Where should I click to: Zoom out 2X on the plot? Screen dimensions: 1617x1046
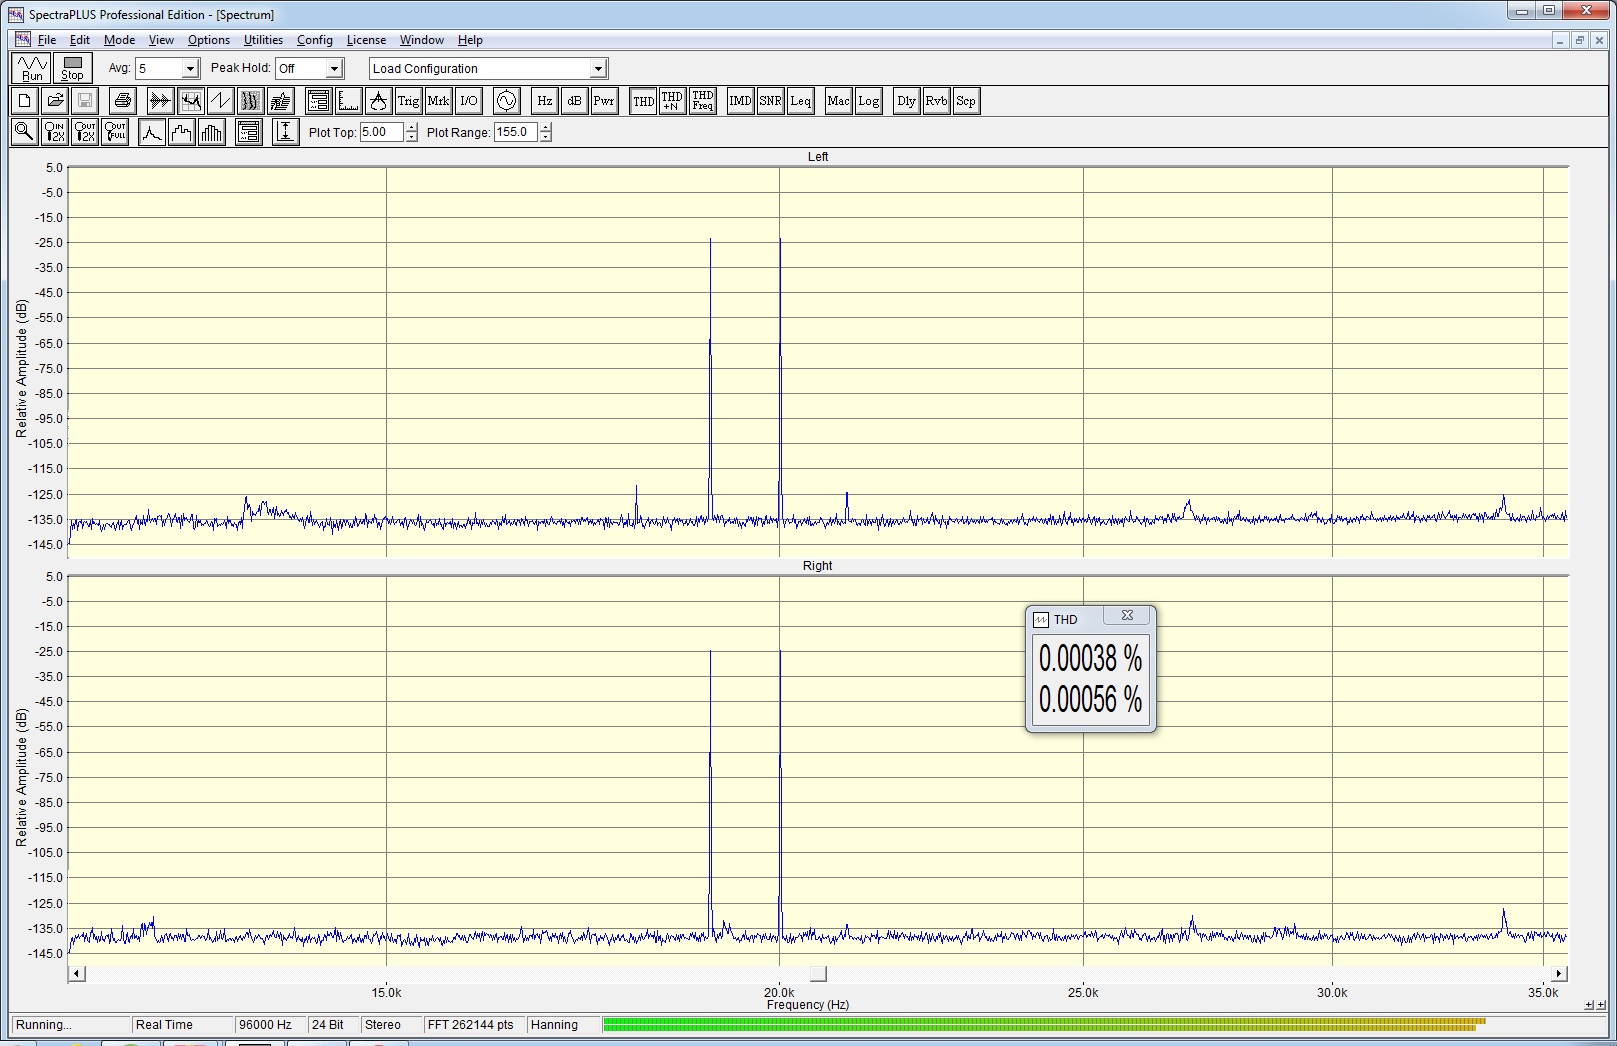pos(85,132)
